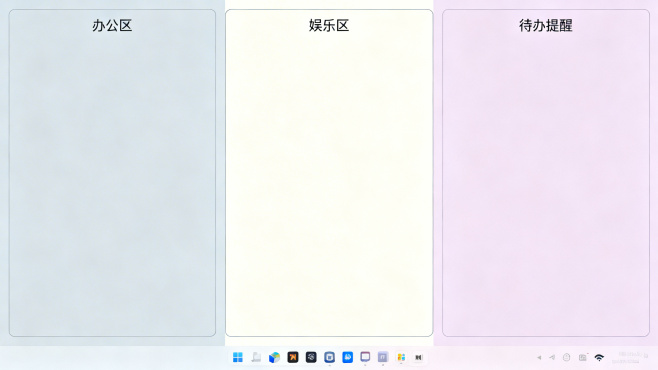Open the colorful four-tile app icon
Screen dimensions: 658x370
(401, 357)
